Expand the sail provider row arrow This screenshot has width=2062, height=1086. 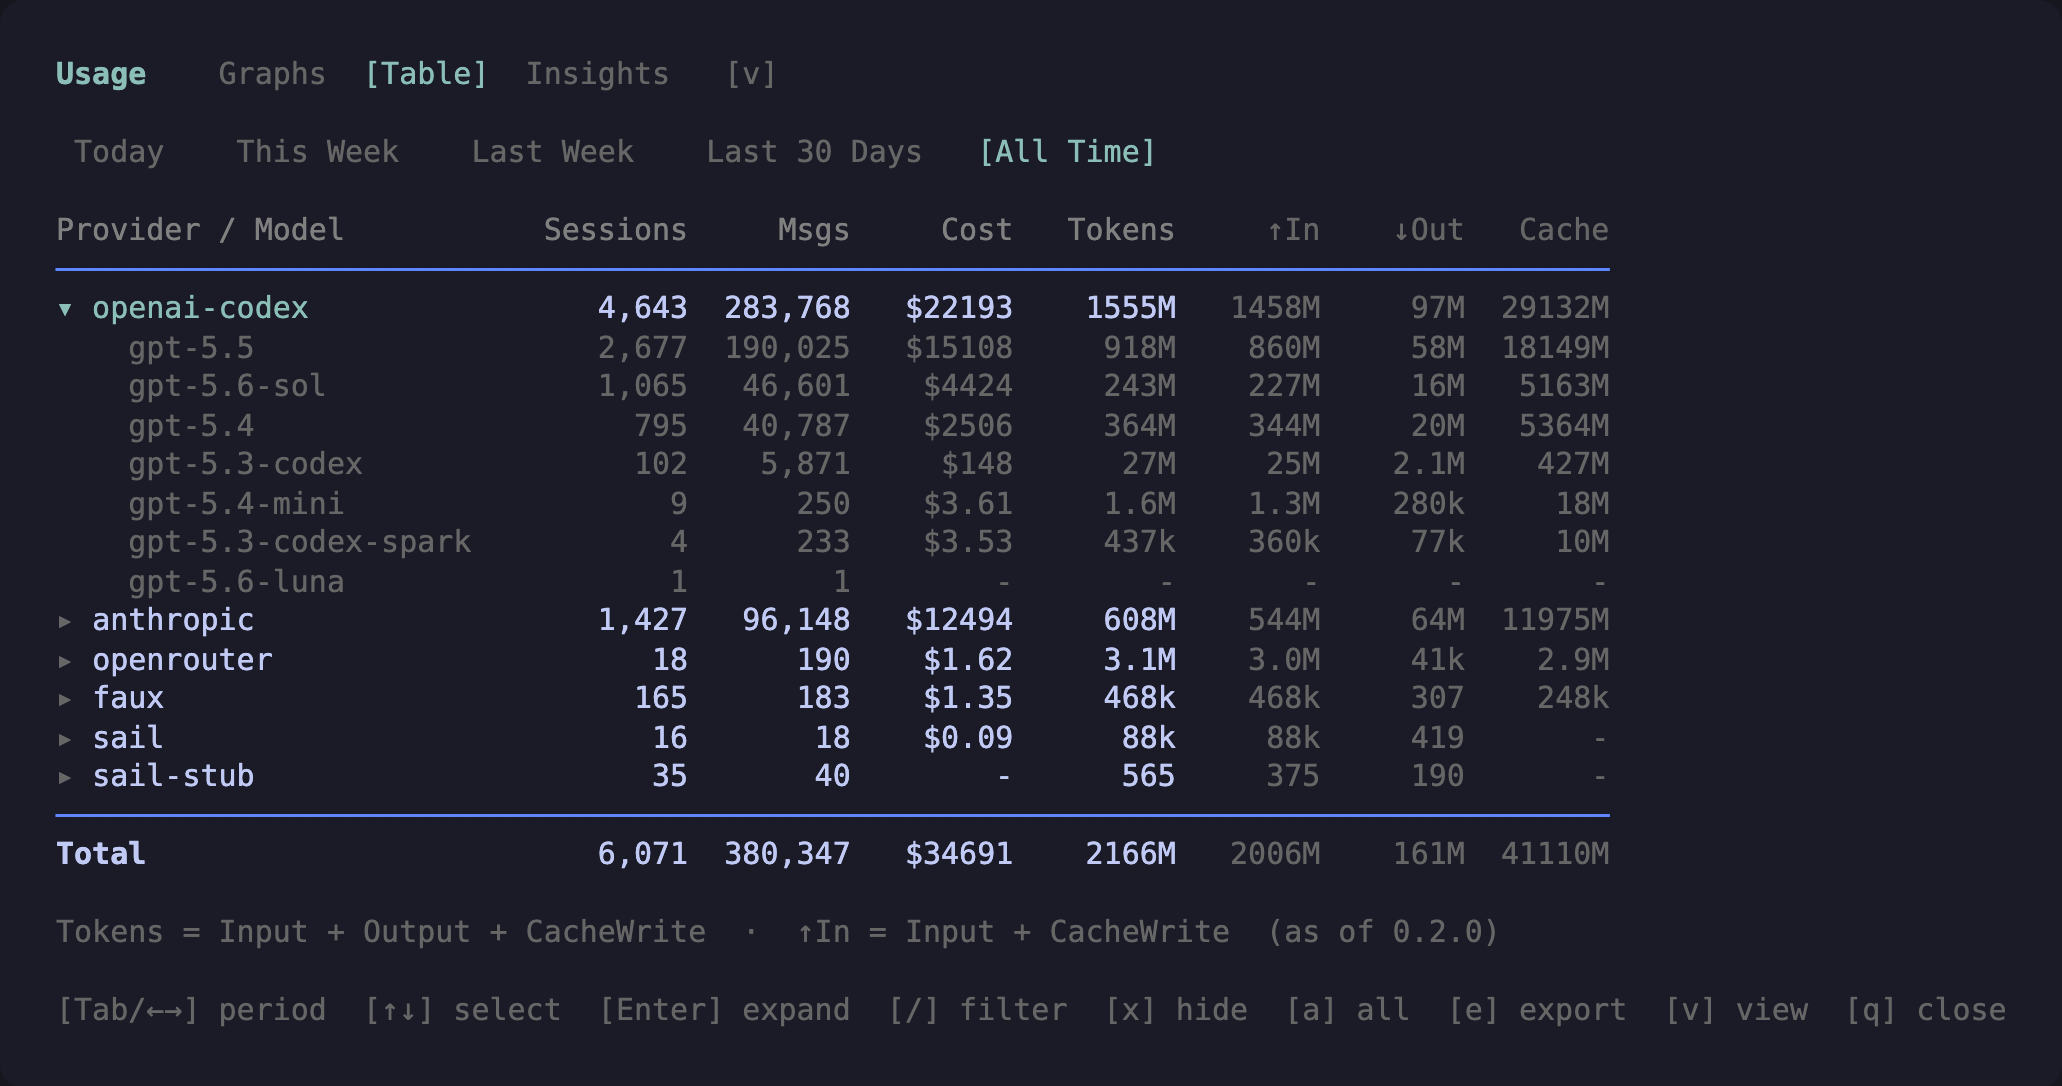[x=65, y=739]
